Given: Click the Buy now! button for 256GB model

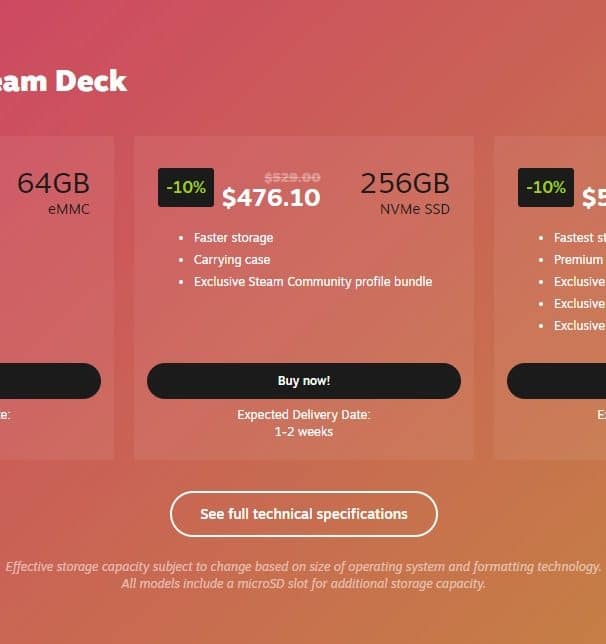Looking at the screenshot, I should click(x=304, y=381).
